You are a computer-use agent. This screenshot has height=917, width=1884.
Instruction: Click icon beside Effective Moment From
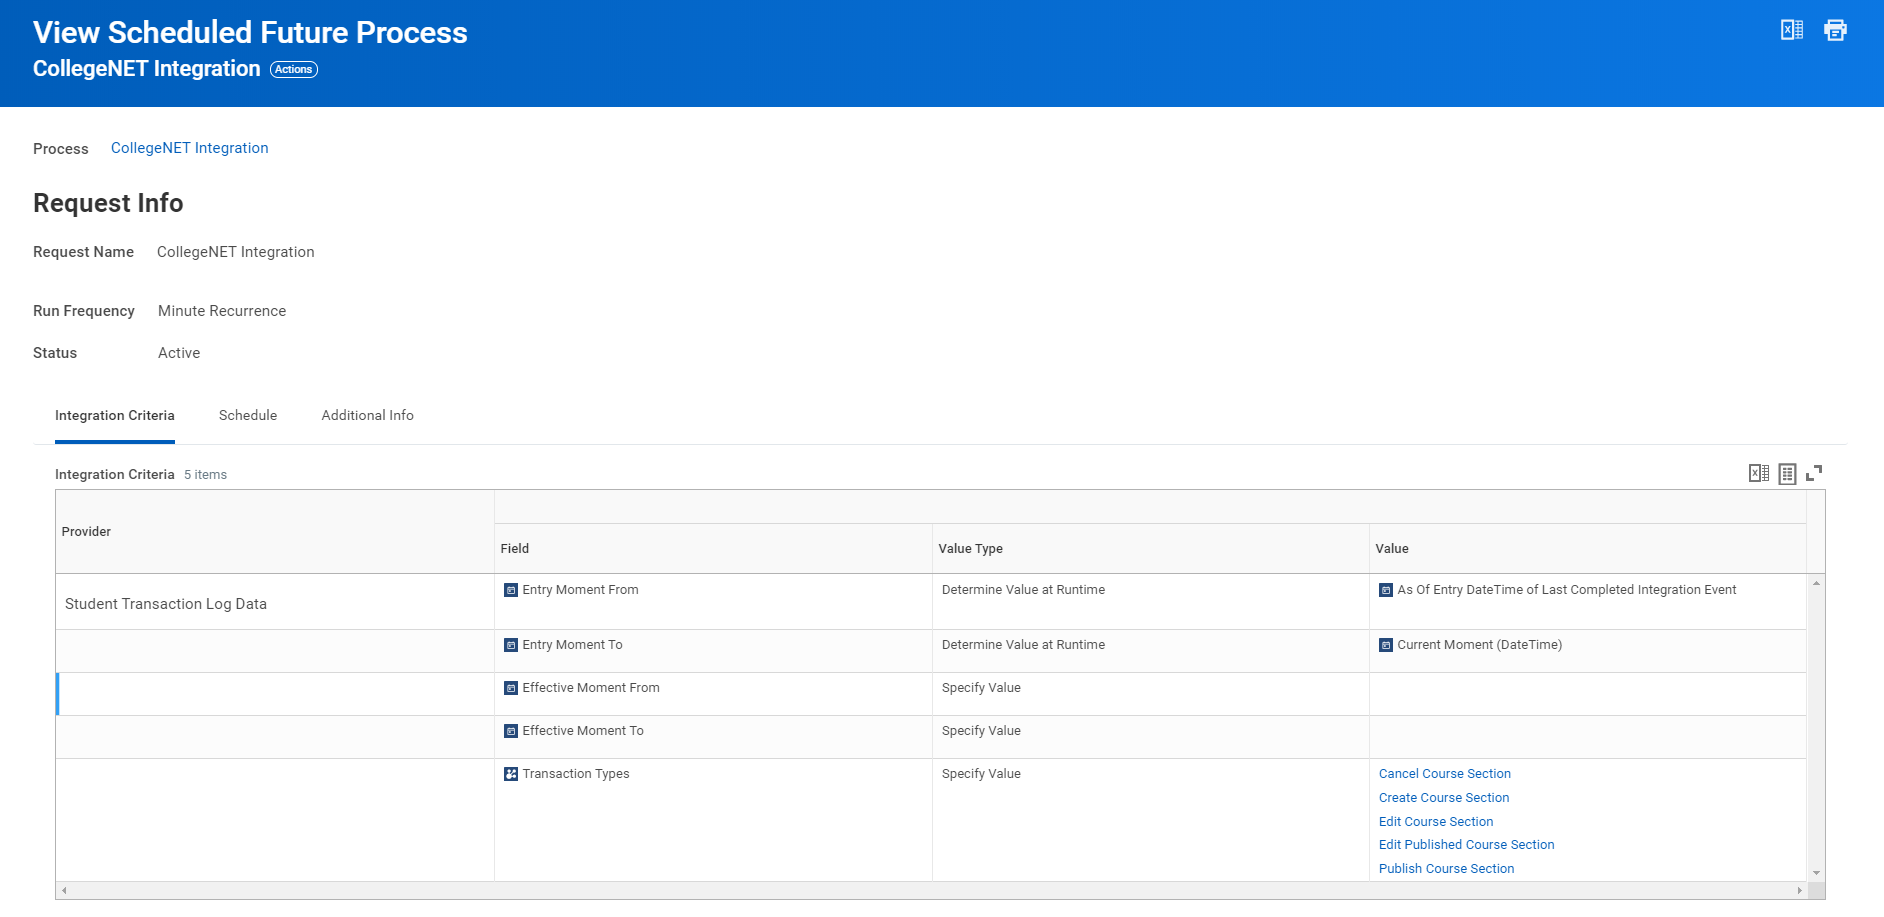(511, 688)
